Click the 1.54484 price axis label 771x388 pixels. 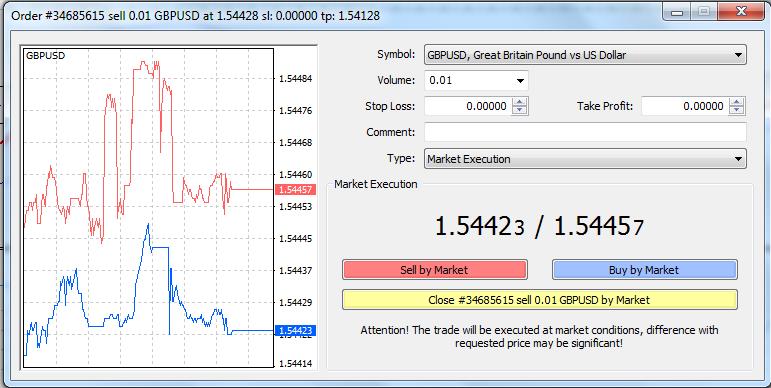pos(295,79)
